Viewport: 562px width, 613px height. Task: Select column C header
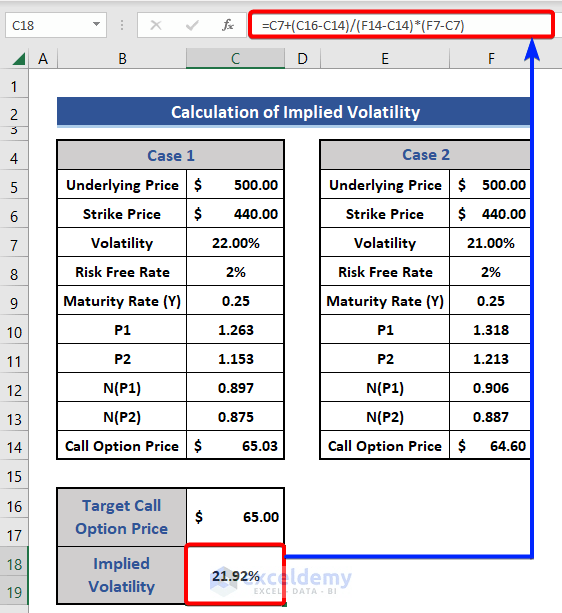(x=235, y=59)
